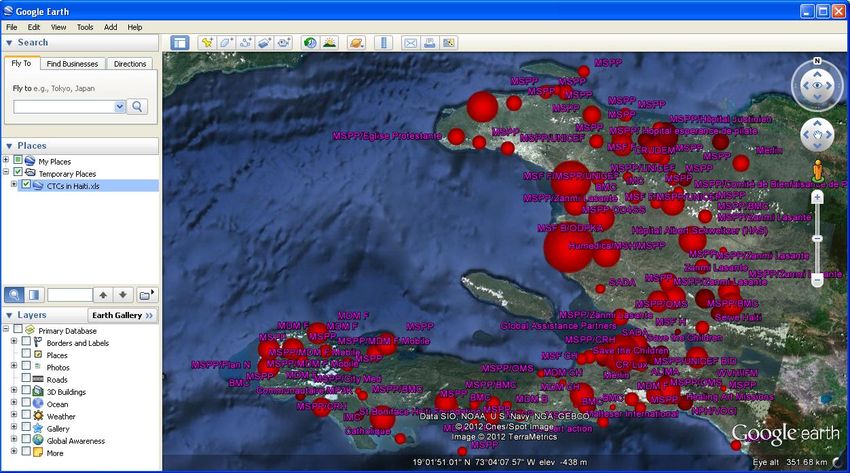Image resolution: width=850 pixels, height=473 pixels.
Task: Click in the Fly to input field
Action: 65,107
